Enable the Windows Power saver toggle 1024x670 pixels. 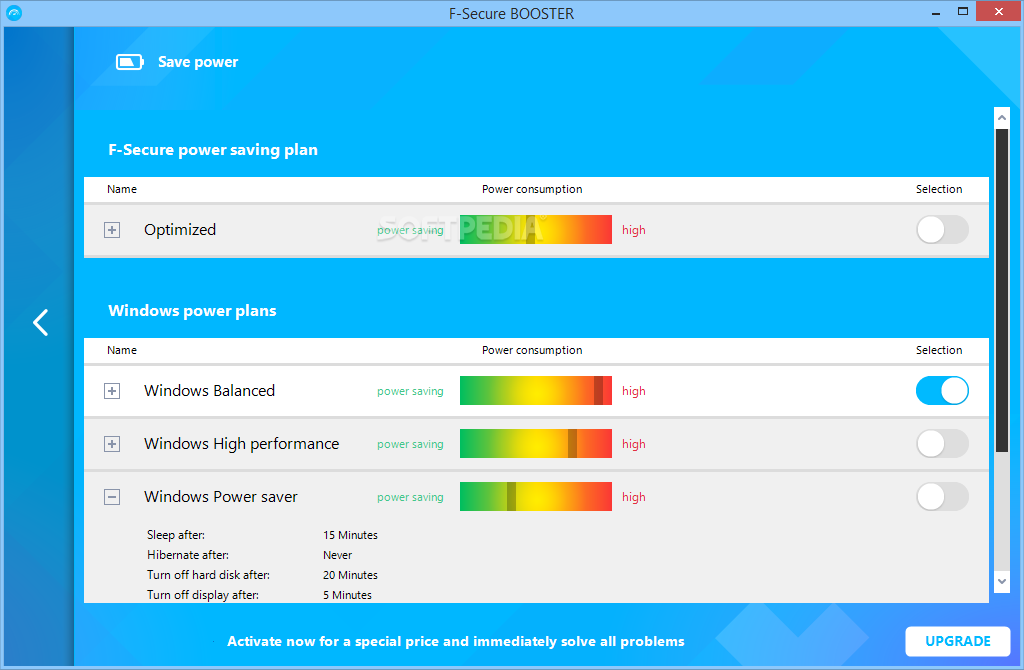(942, 497)
